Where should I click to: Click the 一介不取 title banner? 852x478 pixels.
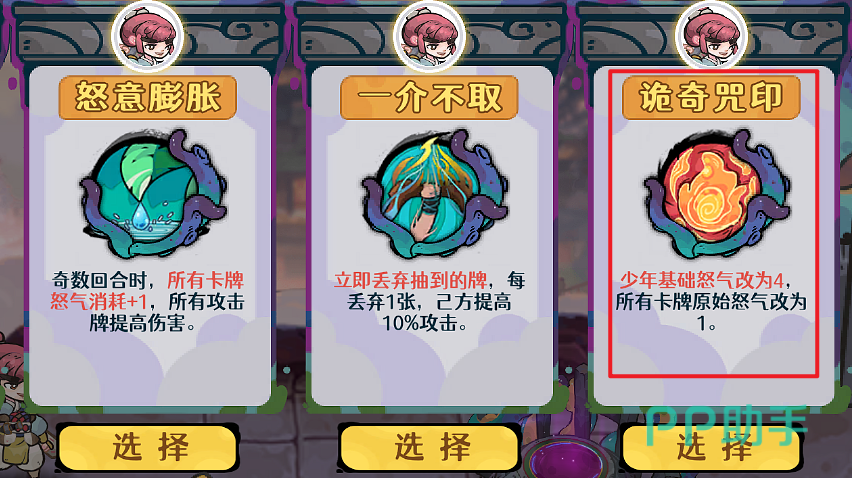click(x=429, y=97)
